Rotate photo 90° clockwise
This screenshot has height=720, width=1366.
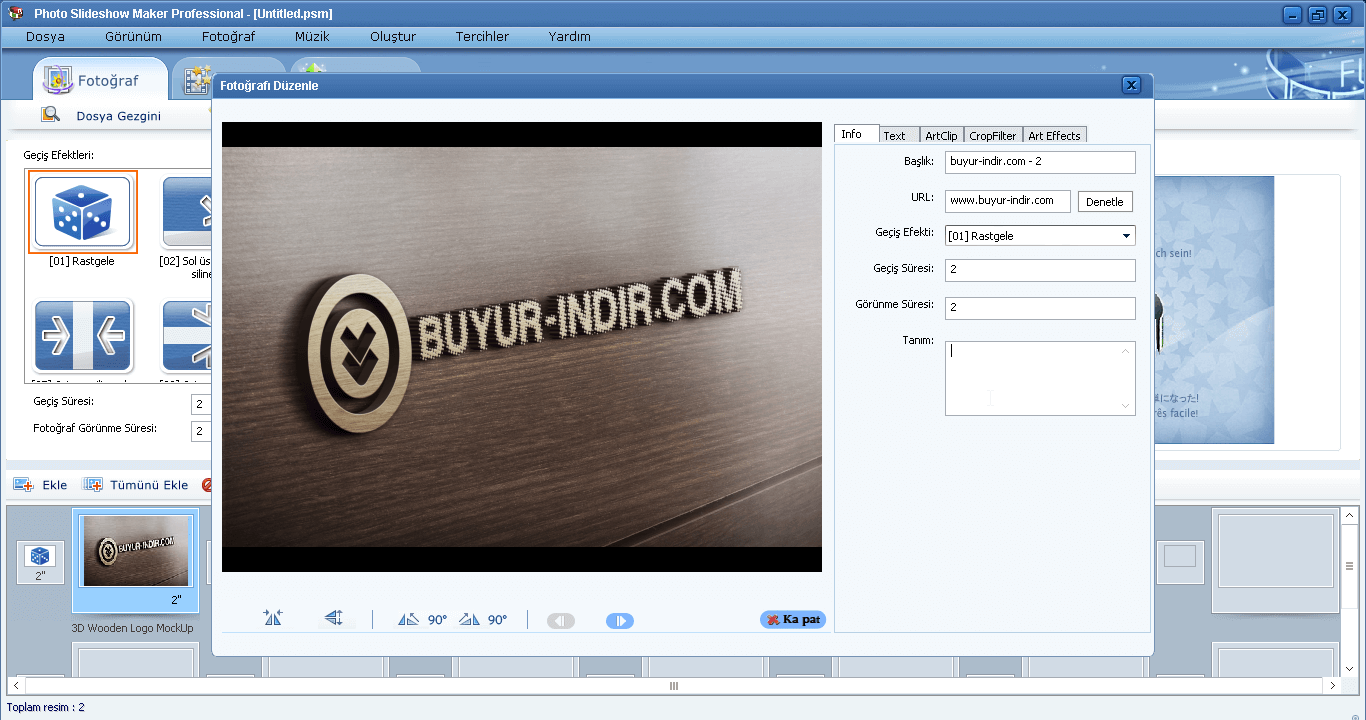pos(483,620)
